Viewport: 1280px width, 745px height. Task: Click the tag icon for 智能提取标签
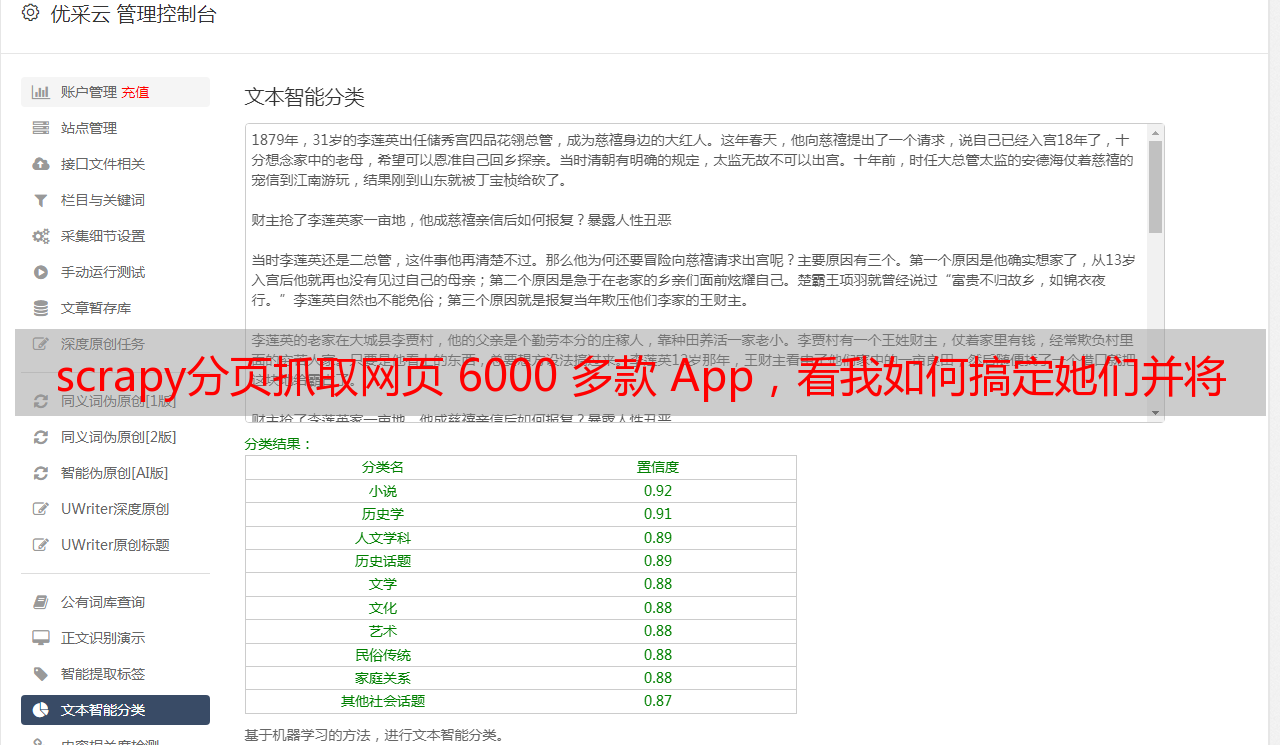41,674
